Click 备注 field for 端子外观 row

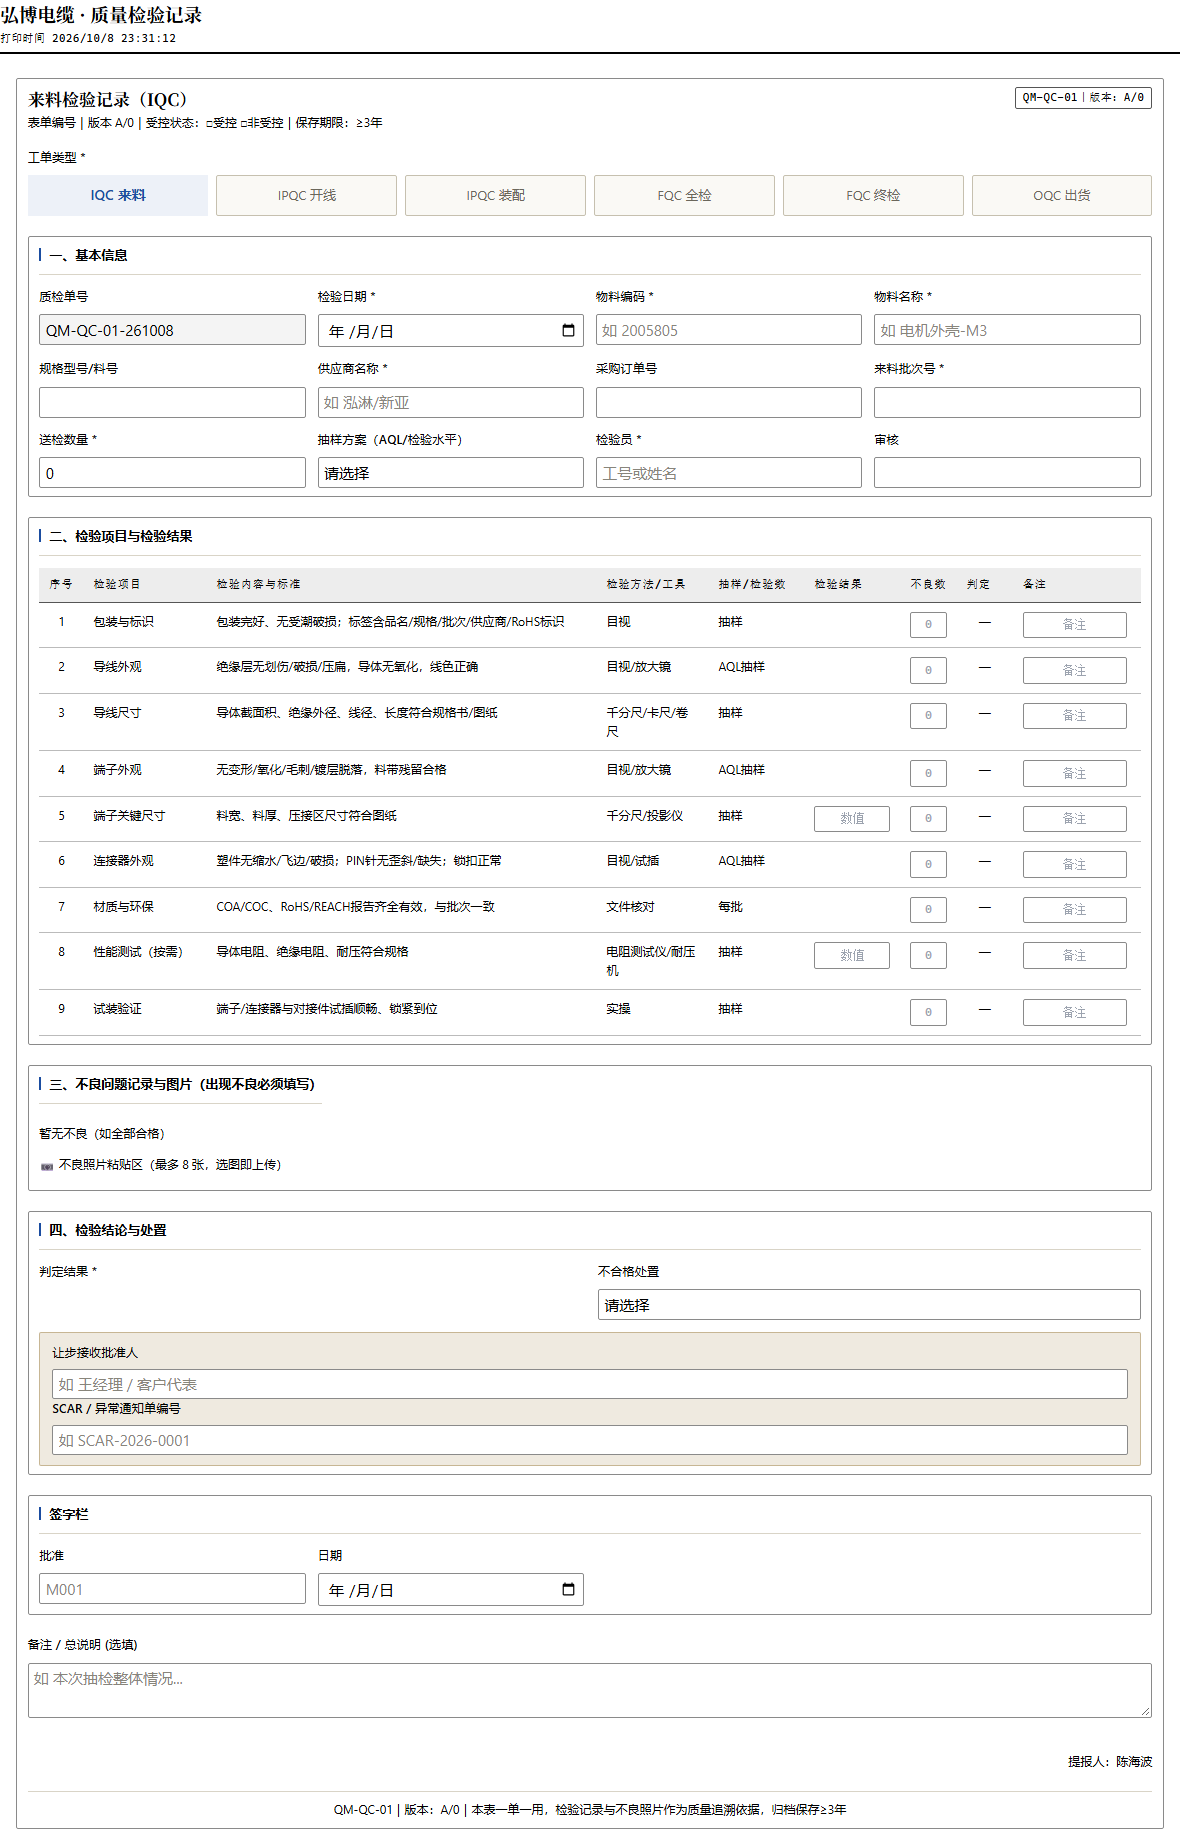coord(1074,773)
